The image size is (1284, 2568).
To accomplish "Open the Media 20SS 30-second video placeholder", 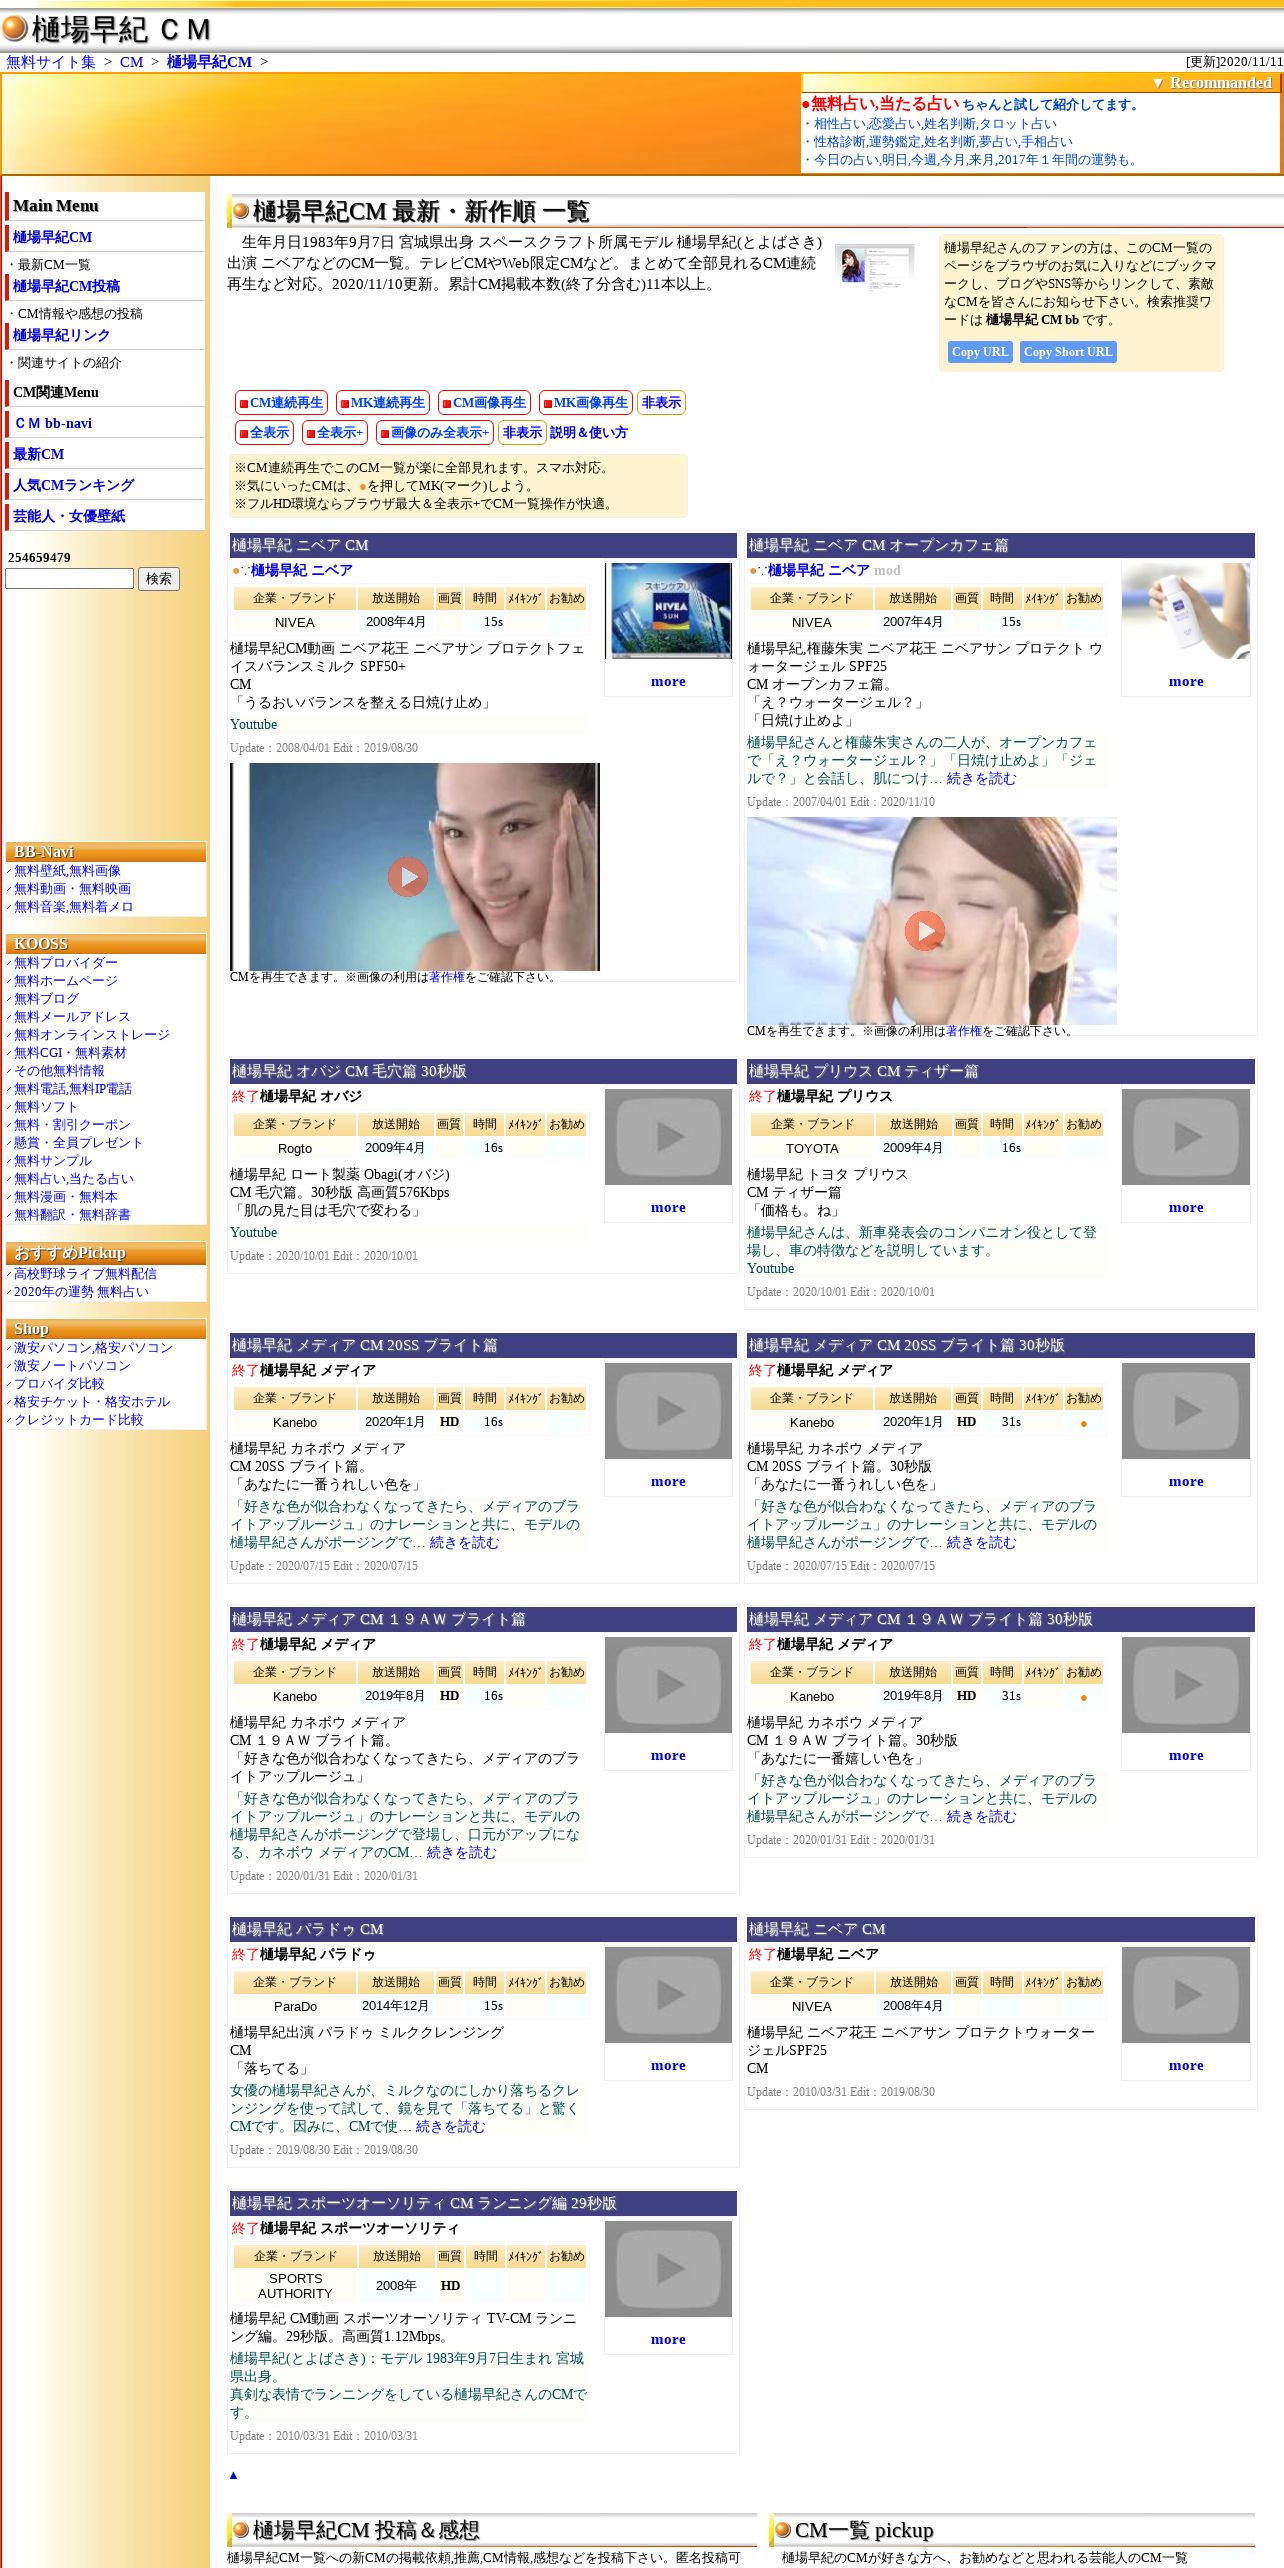I will coord(1186,1411).
